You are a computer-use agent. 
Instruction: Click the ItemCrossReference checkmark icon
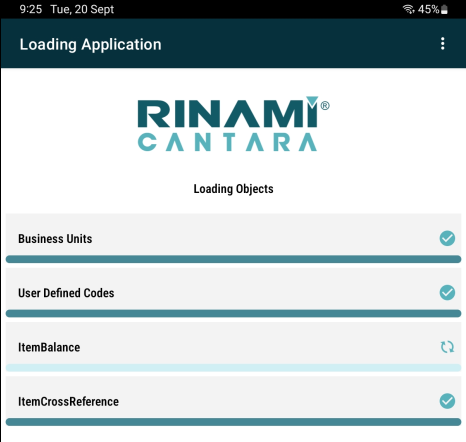coord(447,401)
